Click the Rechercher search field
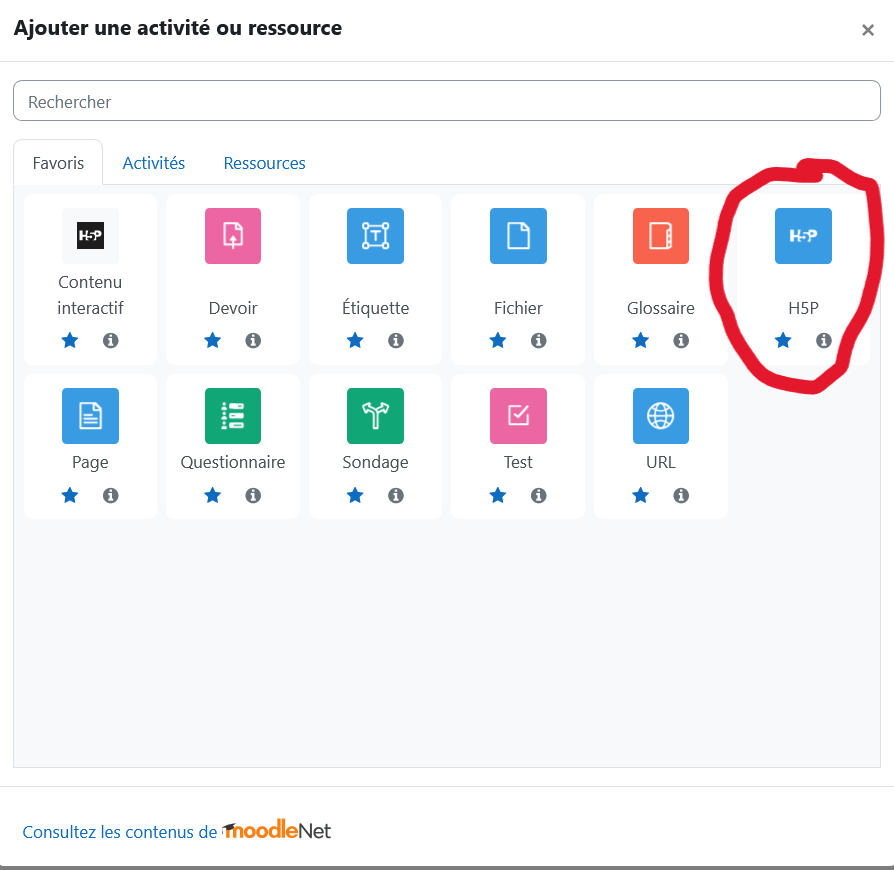This screenshot has height=870, width=894. click(x=447, y=101)
